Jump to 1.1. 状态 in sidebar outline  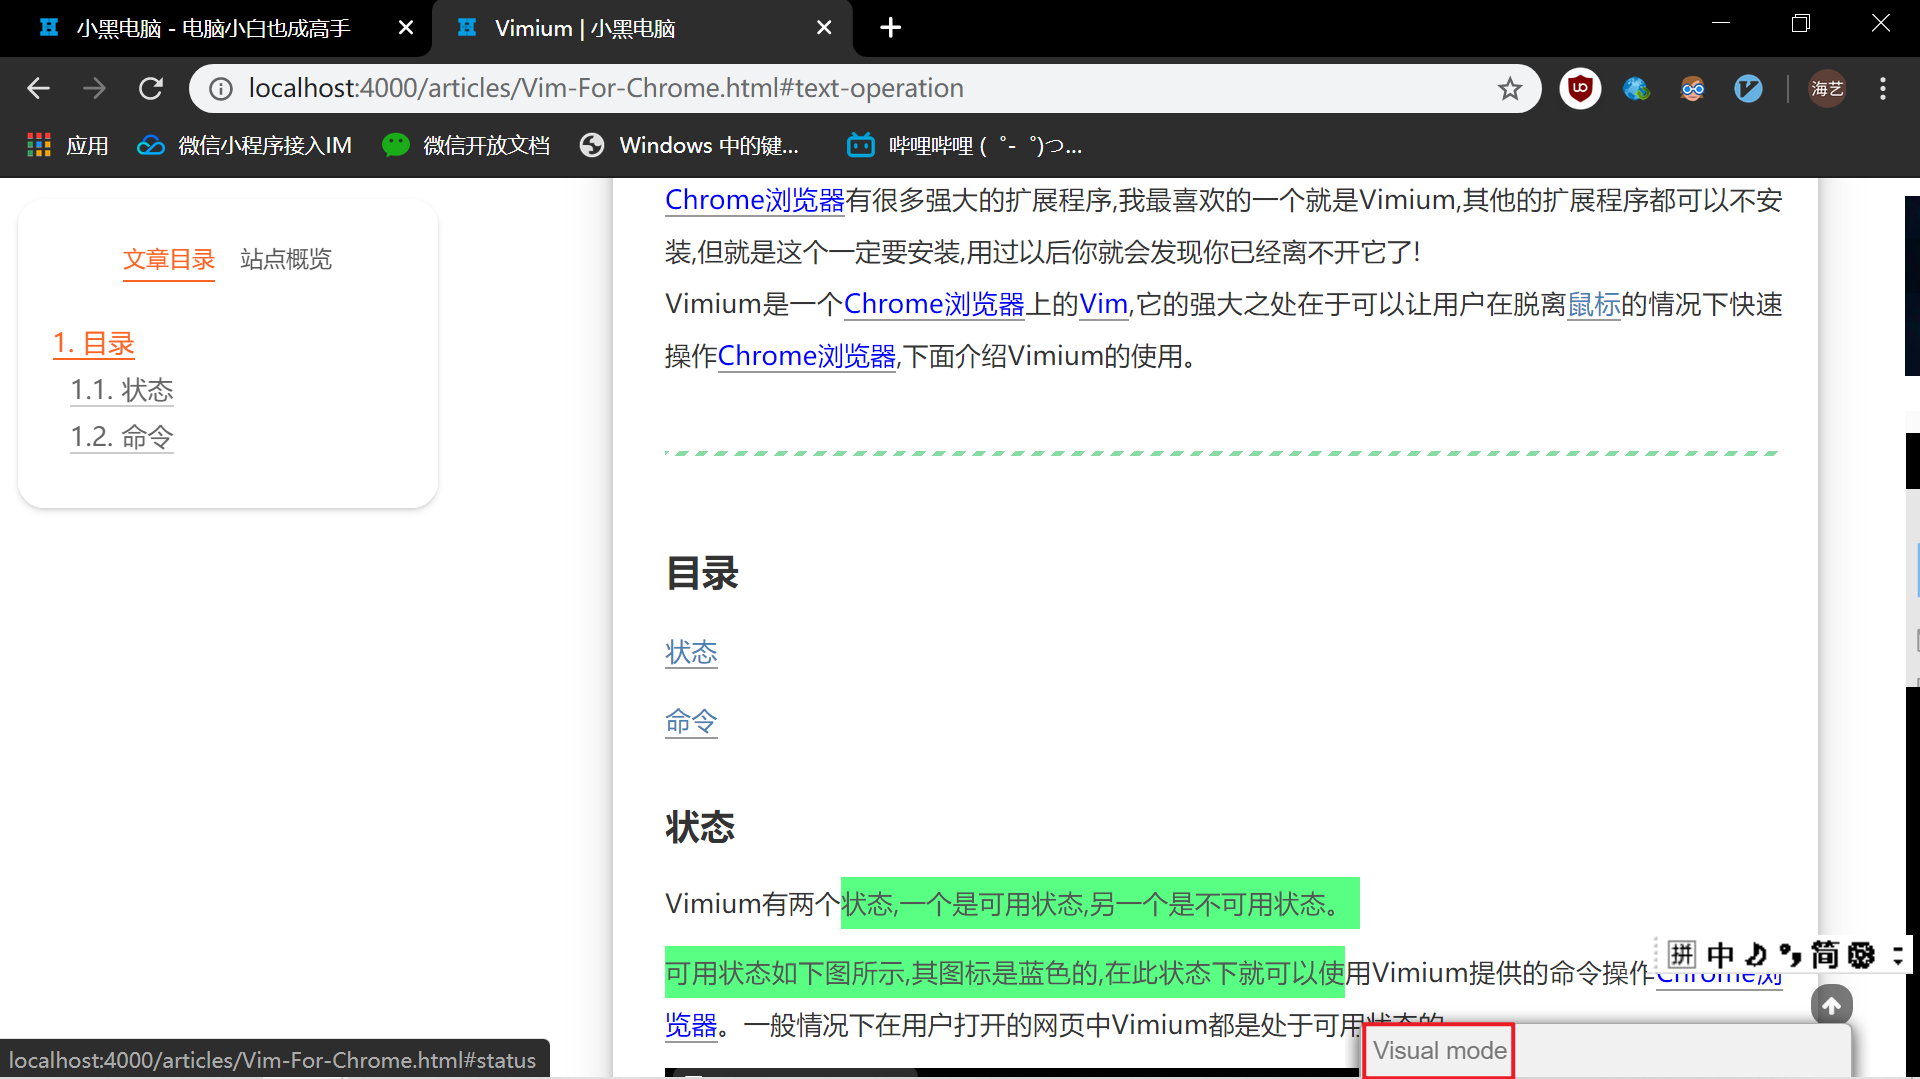(122, 390)
